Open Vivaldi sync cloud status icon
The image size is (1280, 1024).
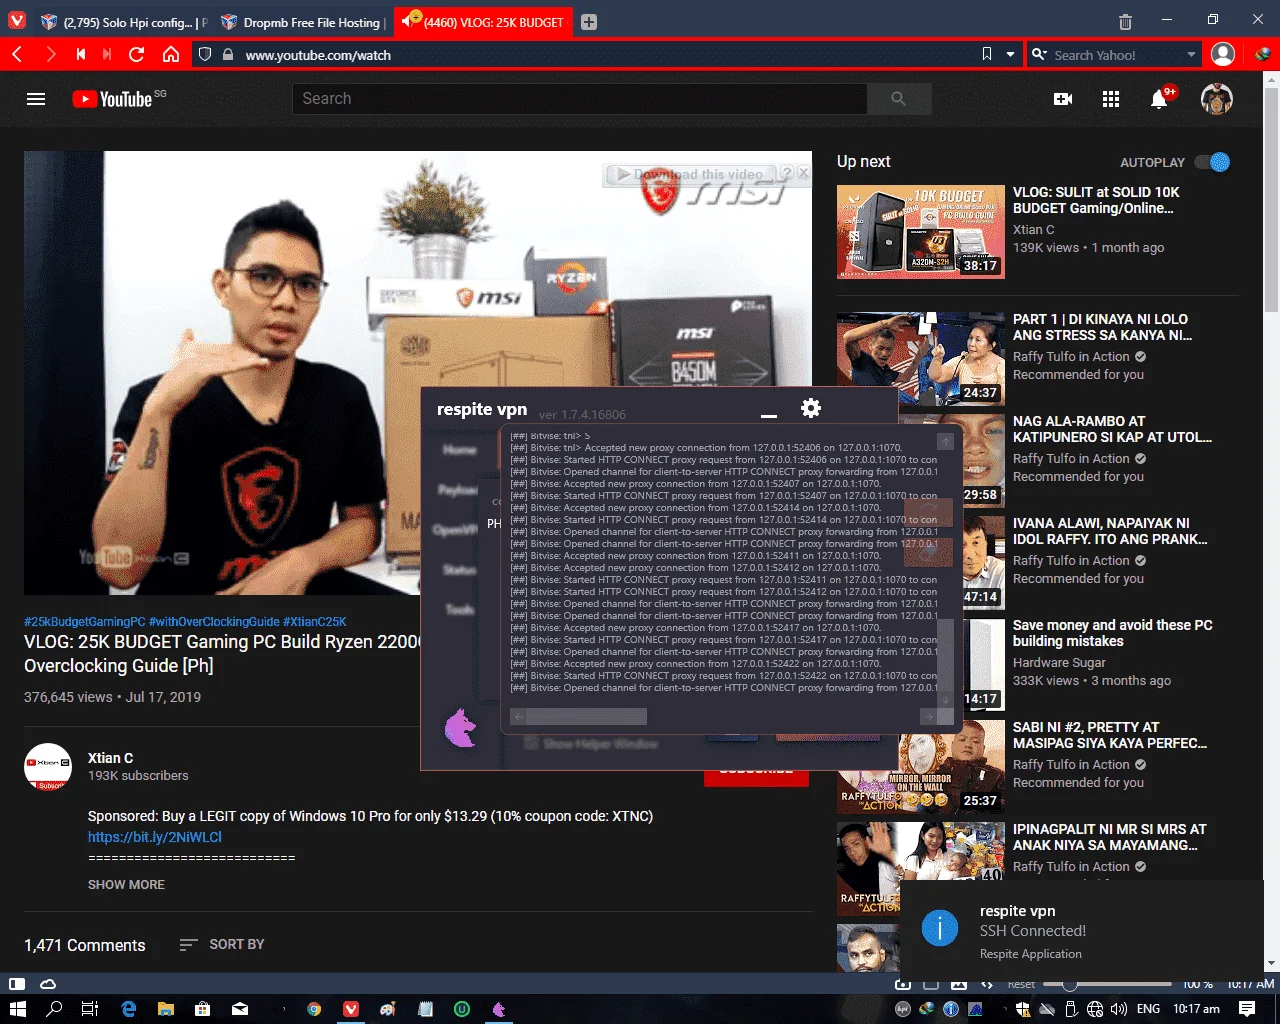[x=47, y=984]
